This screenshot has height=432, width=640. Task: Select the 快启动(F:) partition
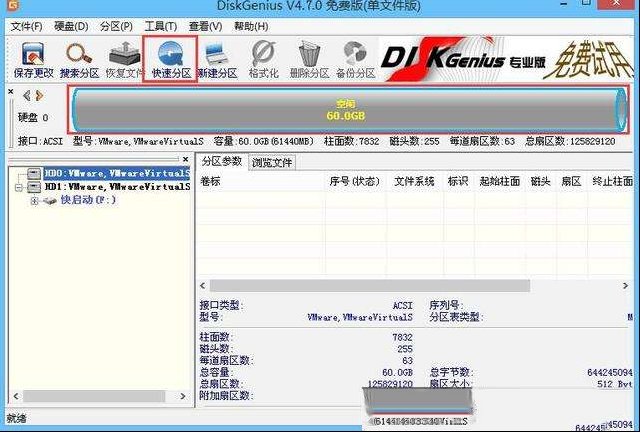click(x=88, y=200)
